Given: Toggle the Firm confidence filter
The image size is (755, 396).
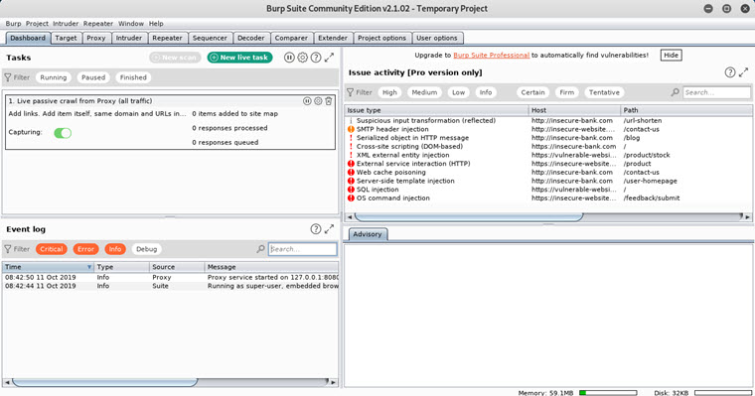Looking at the screenshot, I should (567, 92).
